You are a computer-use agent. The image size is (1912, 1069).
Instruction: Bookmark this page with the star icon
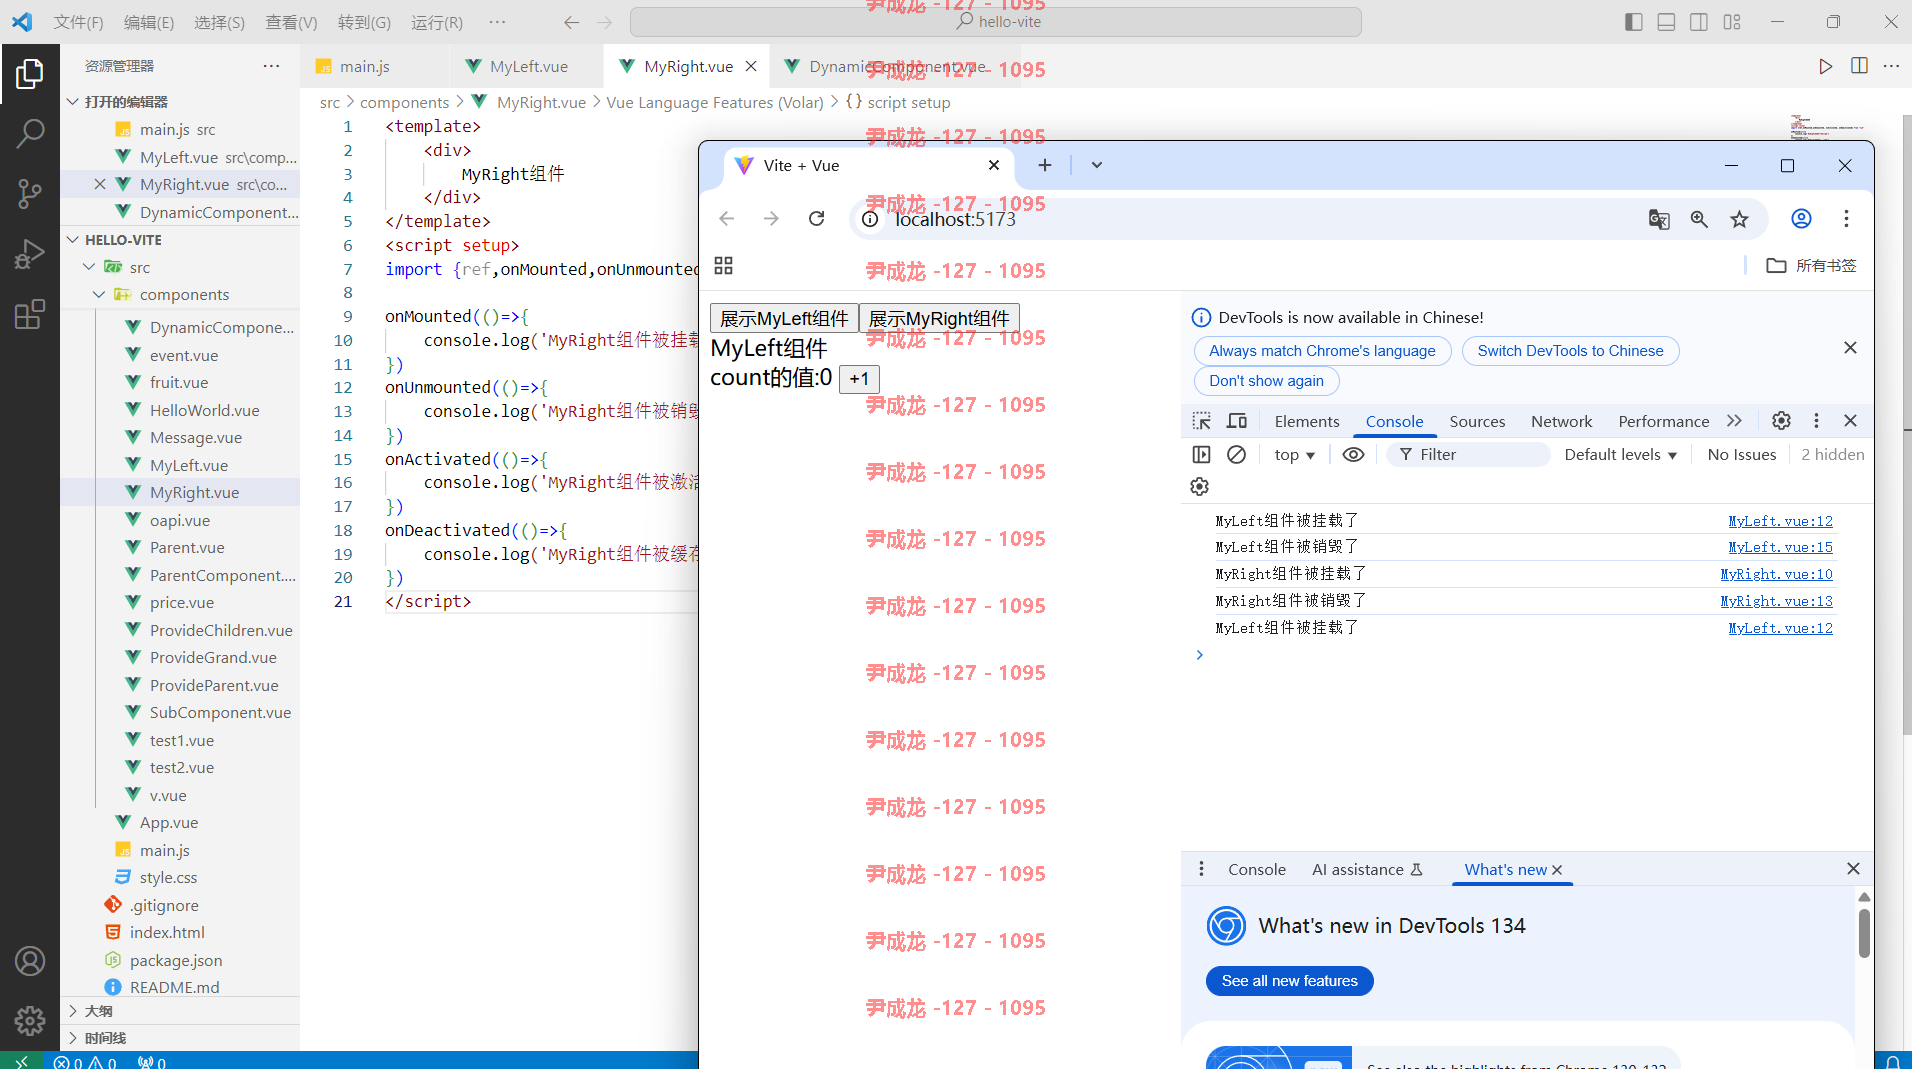click(1740, 219)
